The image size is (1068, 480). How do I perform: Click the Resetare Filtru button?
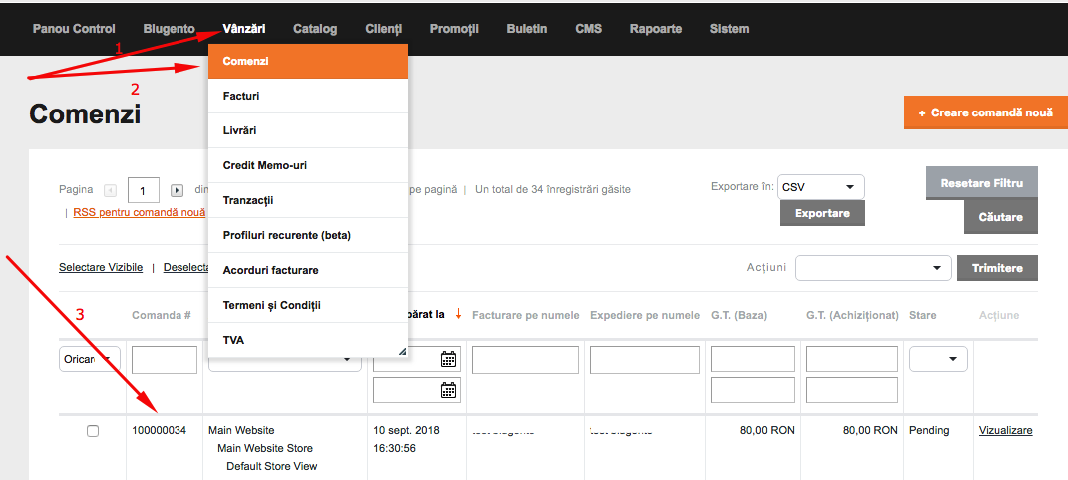(x=981, y=183)
